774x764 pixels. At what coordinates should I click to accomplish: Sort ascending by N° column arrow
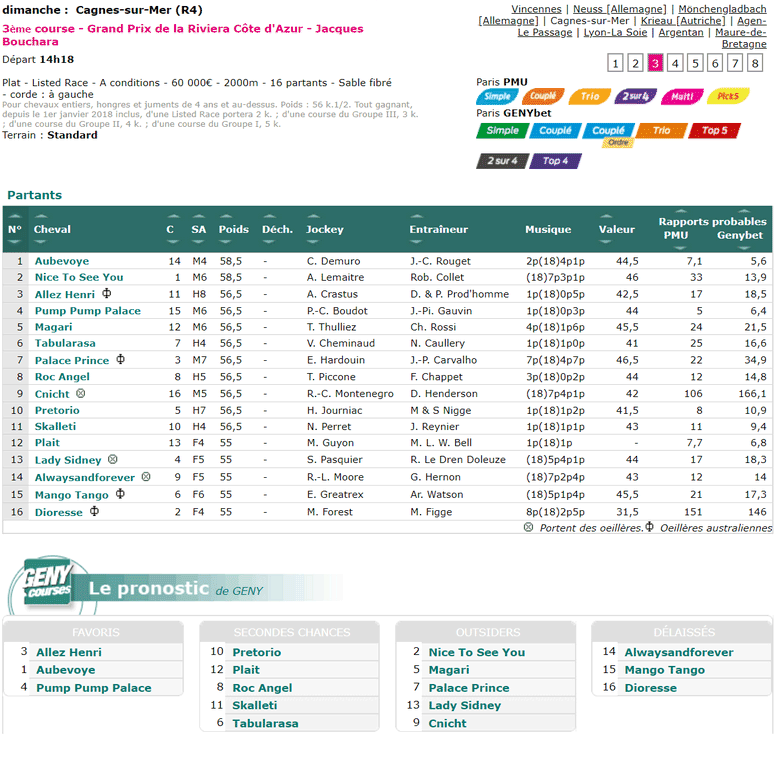(14, 217)
